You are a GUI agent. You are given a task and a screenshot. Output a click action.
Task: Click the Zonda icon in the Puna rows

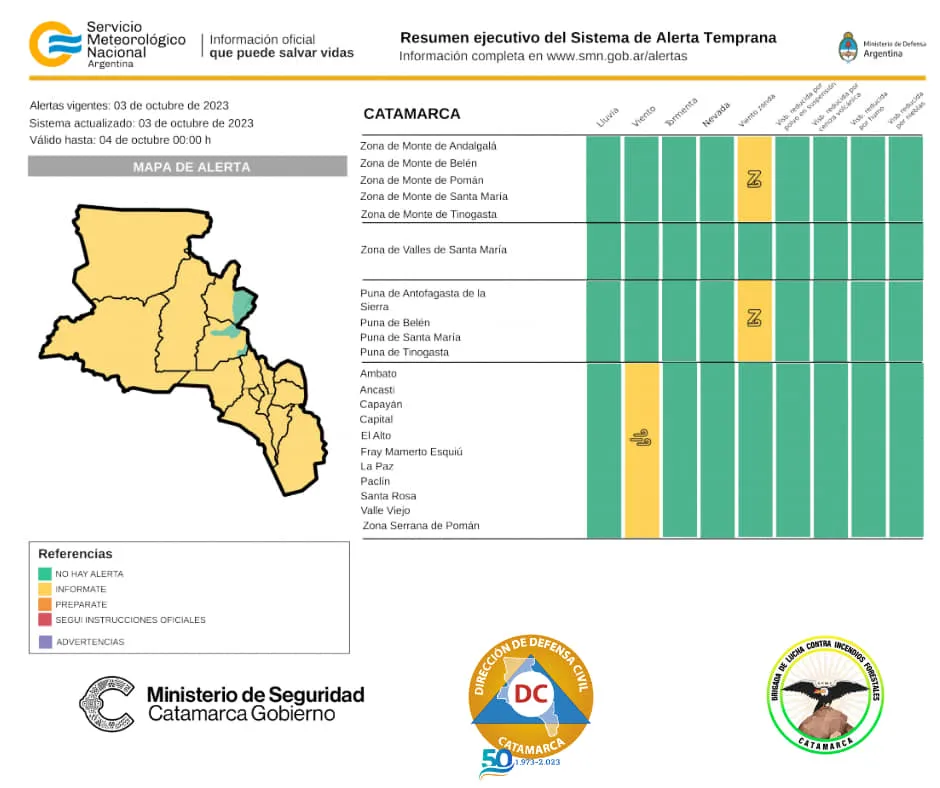[x=754, y=317]
